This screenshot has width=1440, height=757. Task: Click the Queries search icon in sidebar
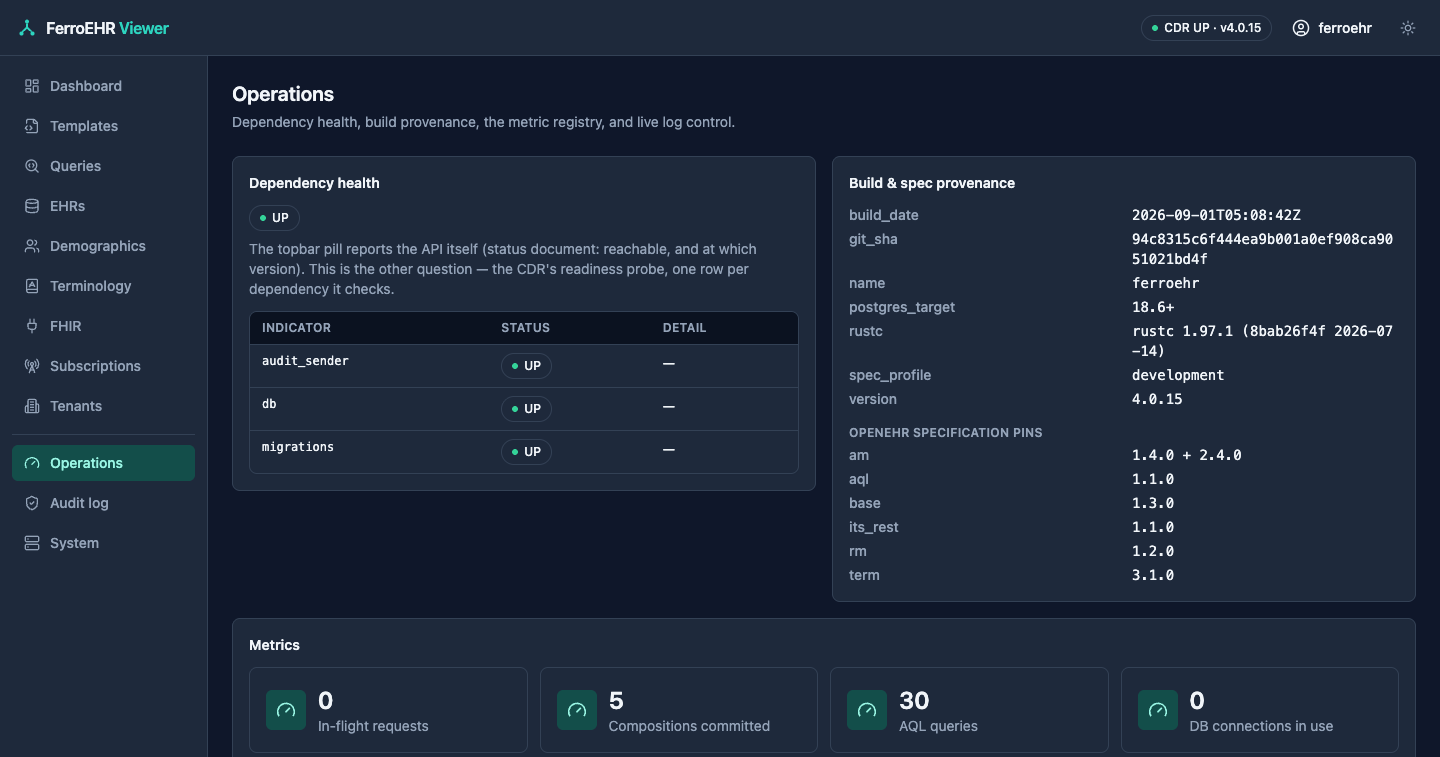tap(32, 166)
